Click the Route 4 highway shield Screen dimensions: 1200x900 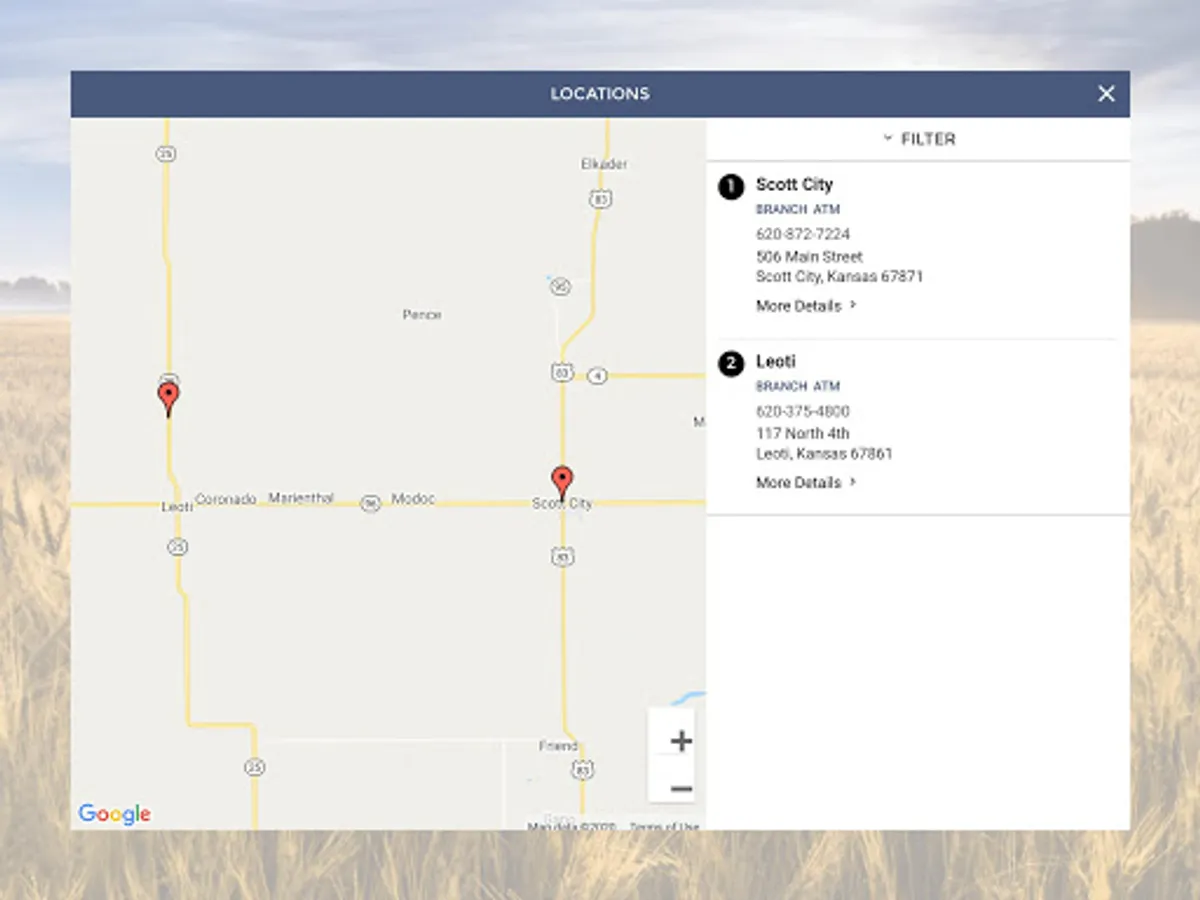click(597, 376)
